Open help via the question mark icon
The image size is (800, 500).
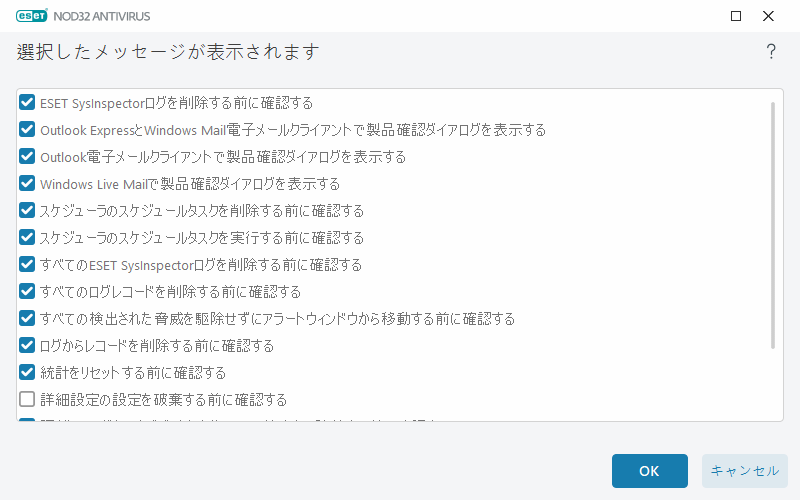click(x=771, y=52)
